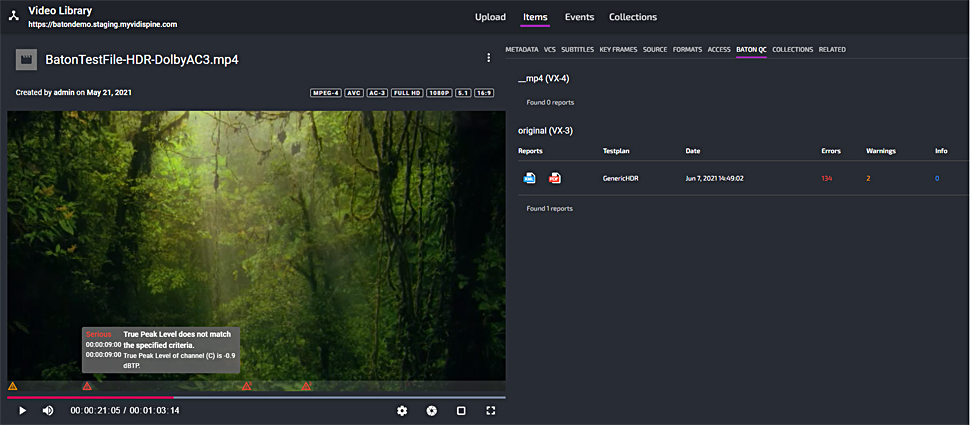Open the Subtitles tab
Image resolution: width=970 pixels, height=425 pixels.
pyautogui.click(x=577, y=49)
